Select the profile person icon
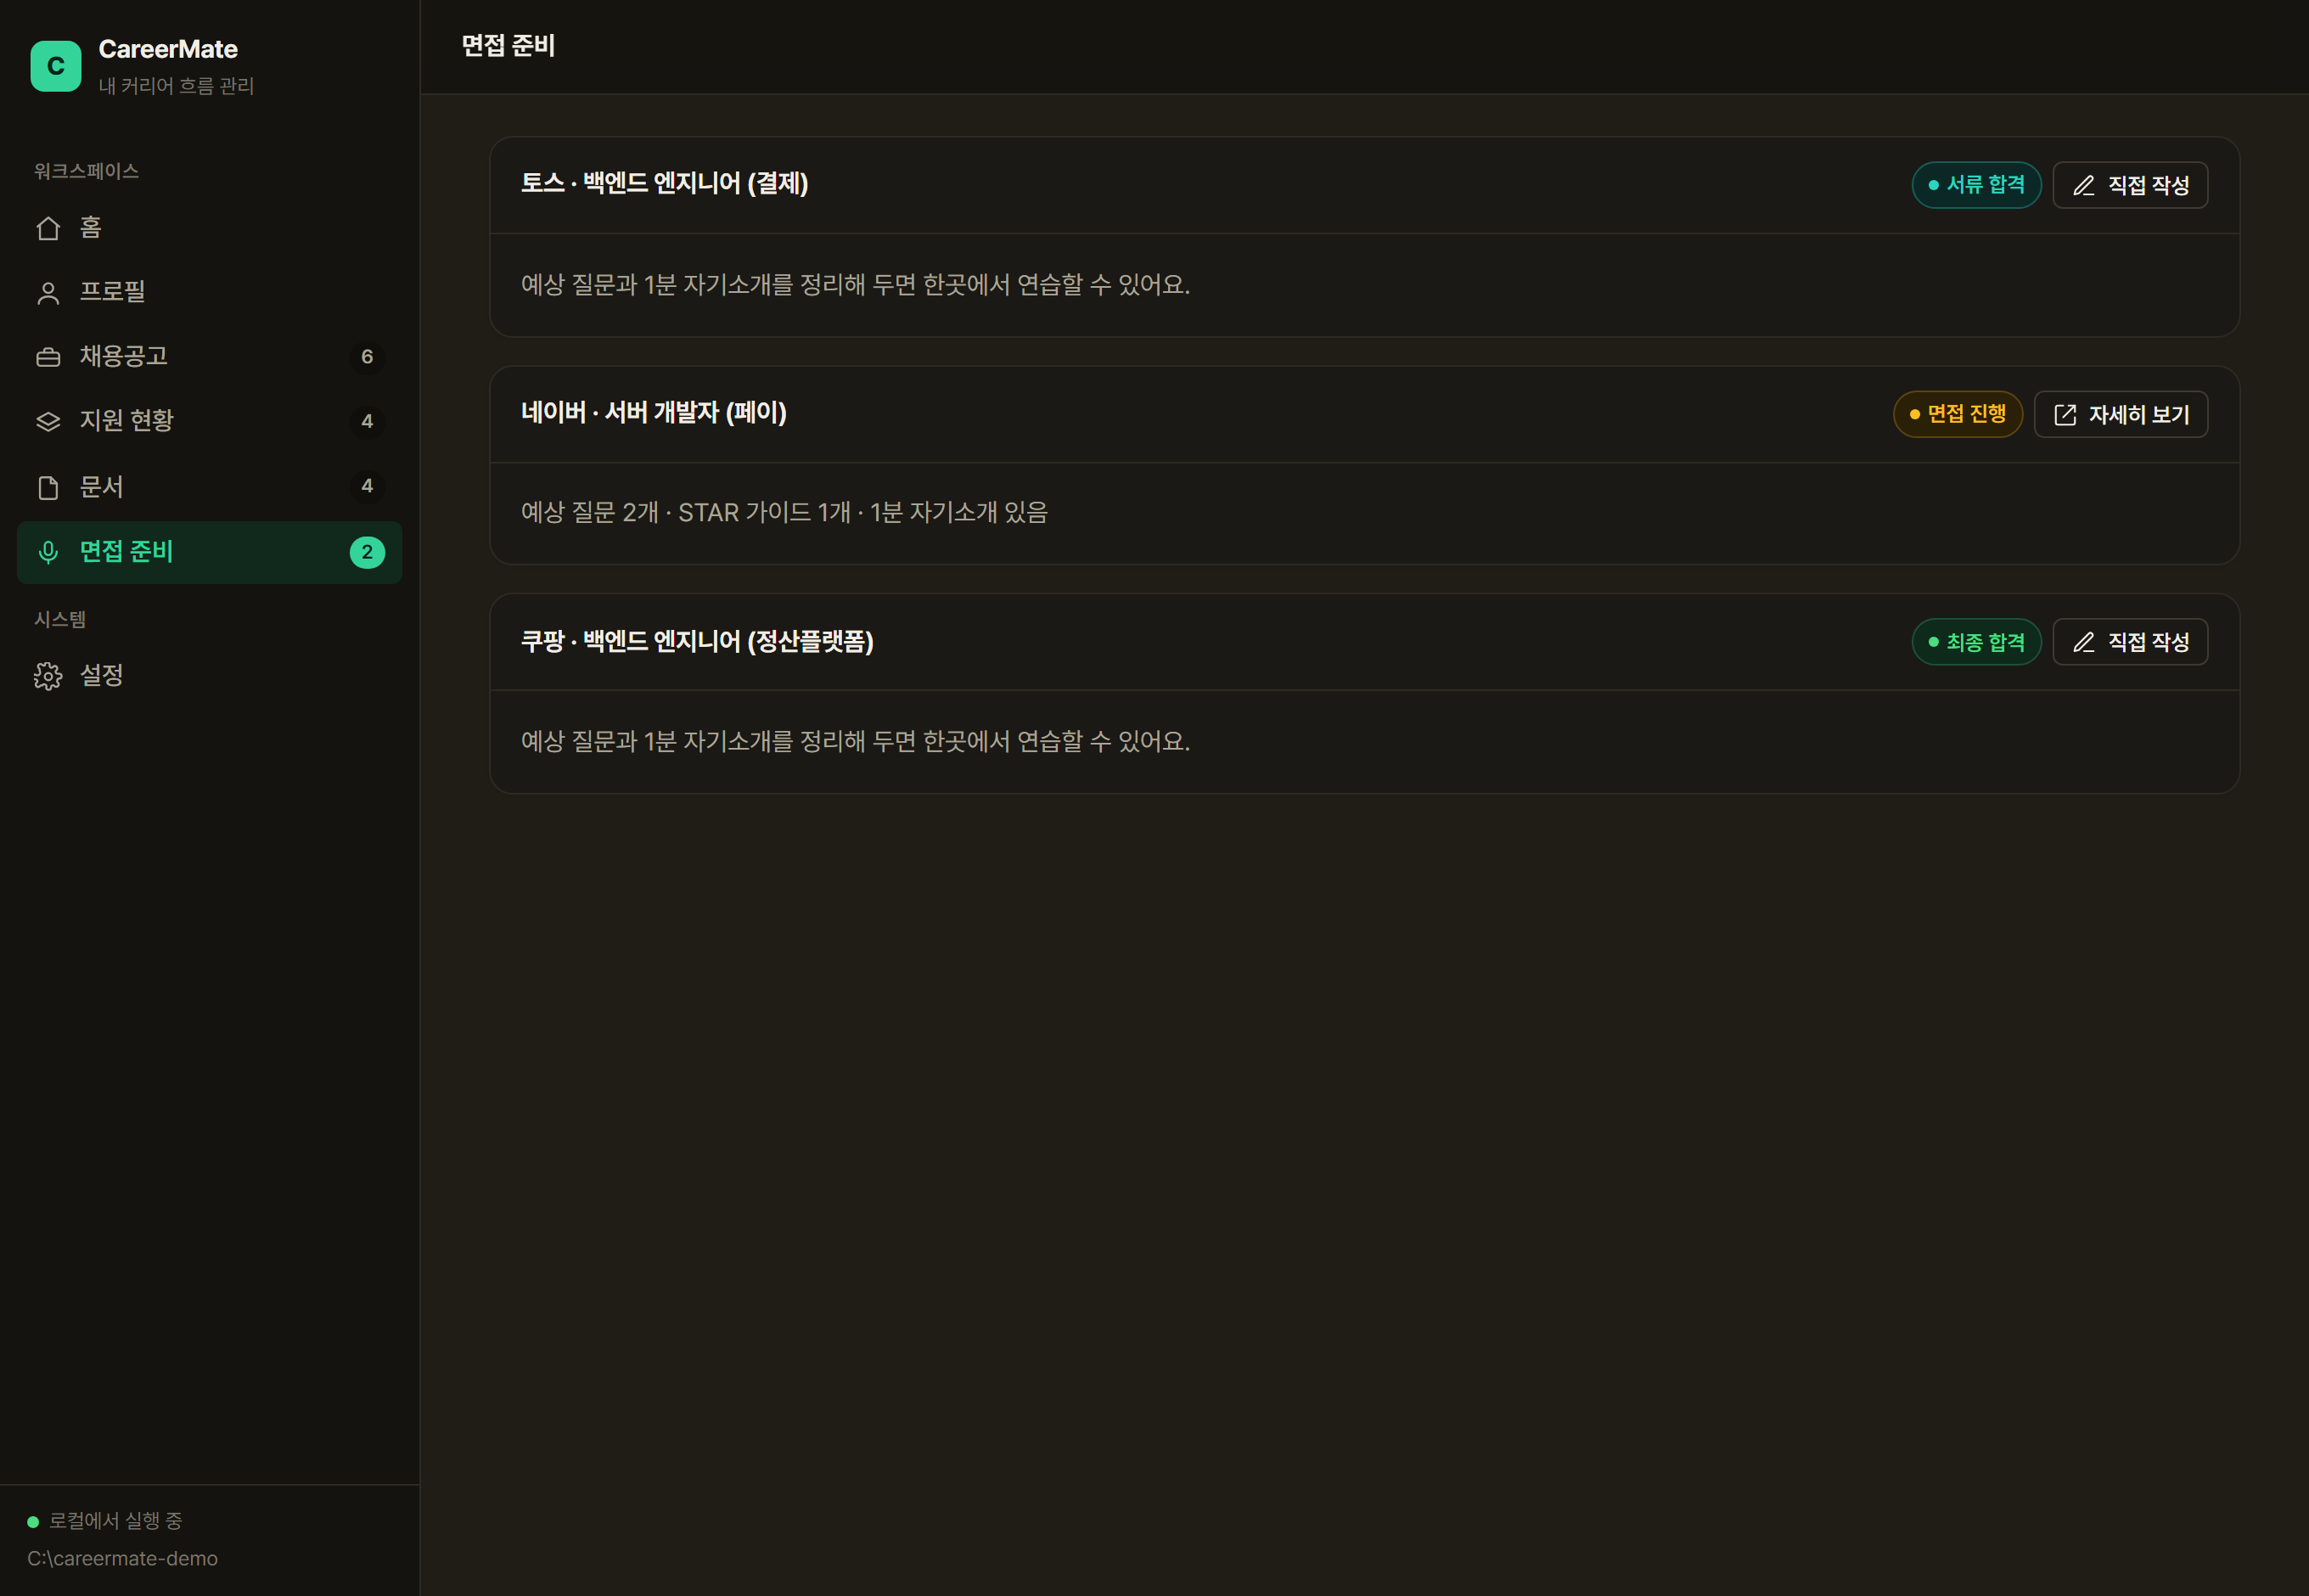This screenshot has height=1596, width=2309. tap(48, 293)
